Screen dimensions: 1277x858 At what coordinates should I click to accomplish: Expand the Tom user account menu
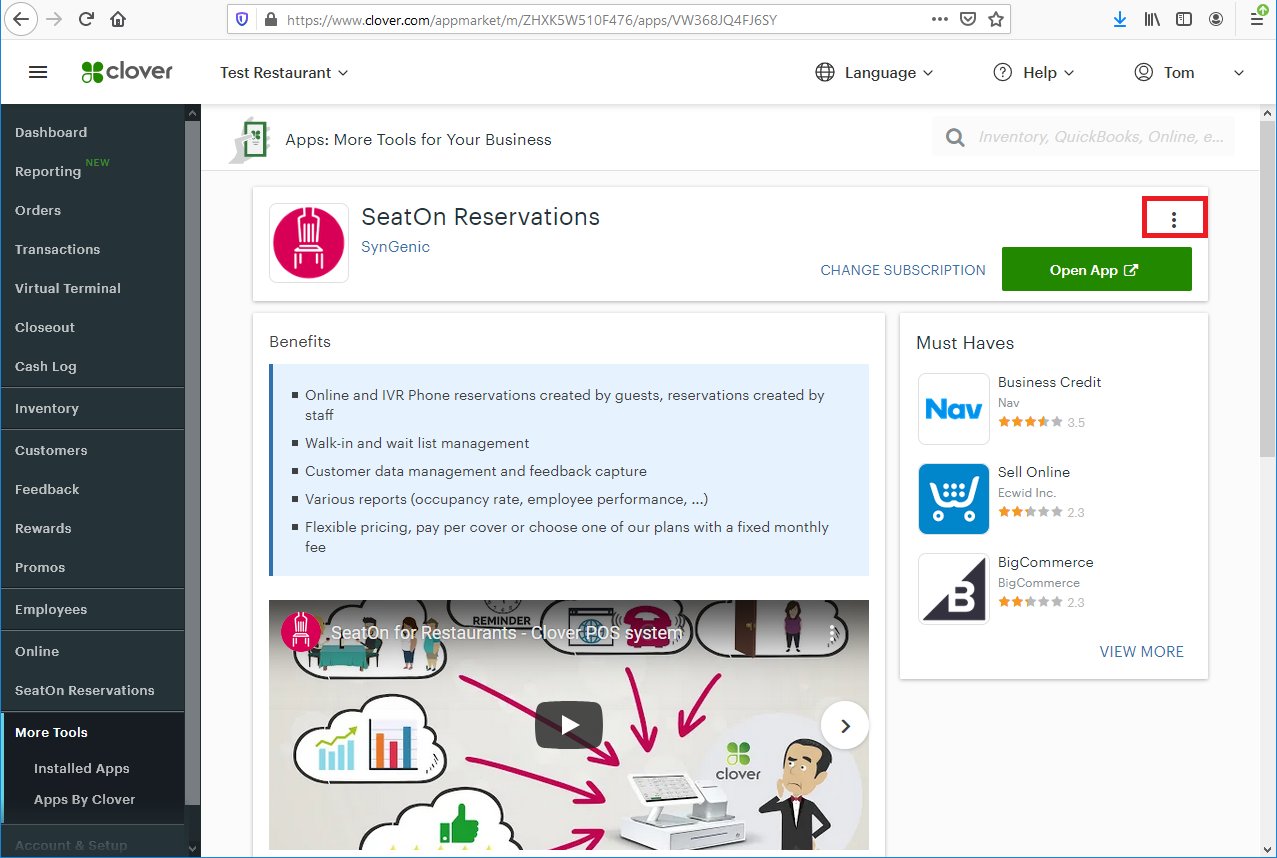1189,73
